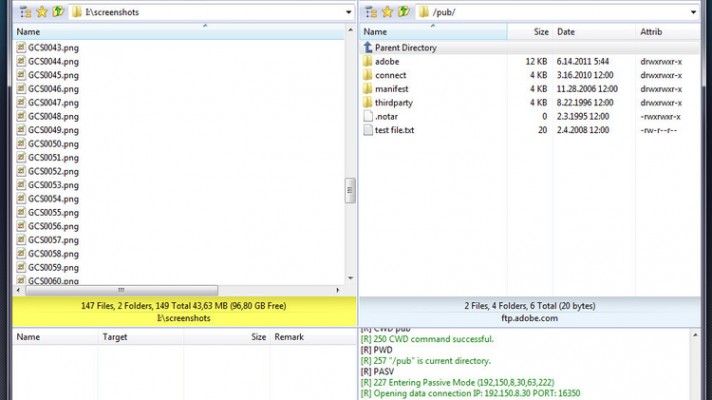Open remote pane favorites star icon

pyautogui.click(x=387, y=12)
